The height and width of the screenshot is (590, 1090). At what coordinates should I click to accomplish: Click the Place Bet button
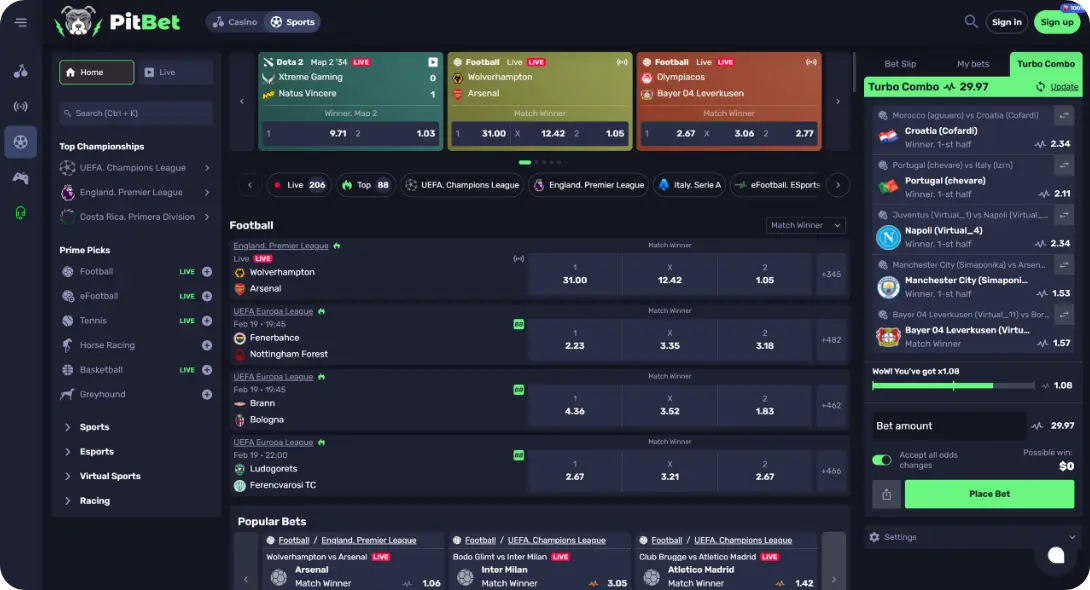[x=989, y=494]
